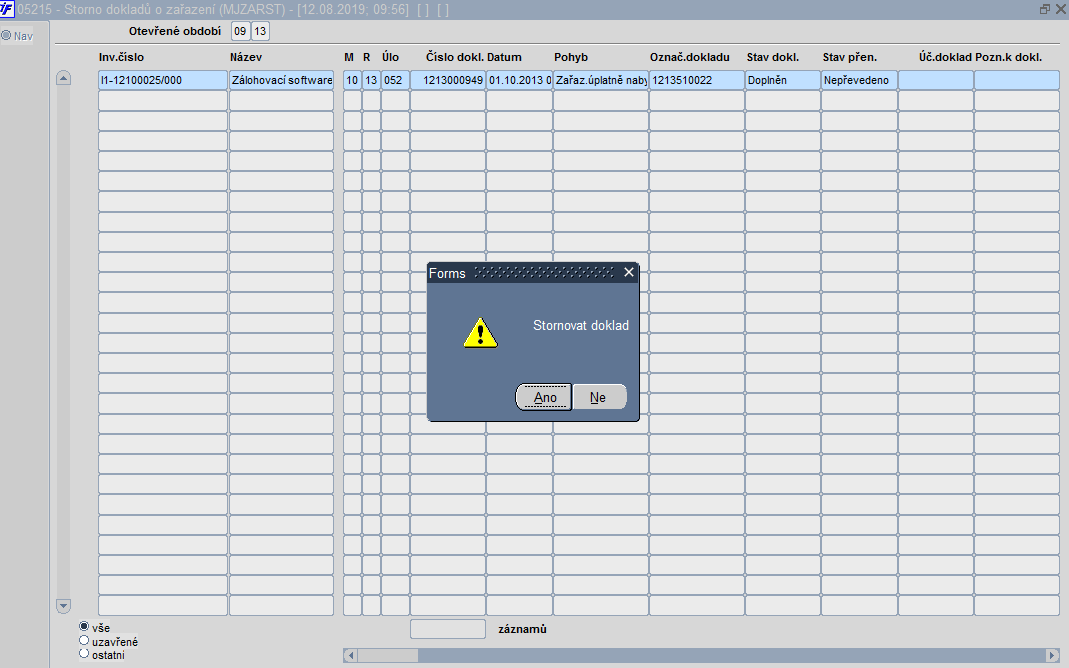
Task: Click the horizontal scrollbar right arrow
Action: pos(1052,656)
